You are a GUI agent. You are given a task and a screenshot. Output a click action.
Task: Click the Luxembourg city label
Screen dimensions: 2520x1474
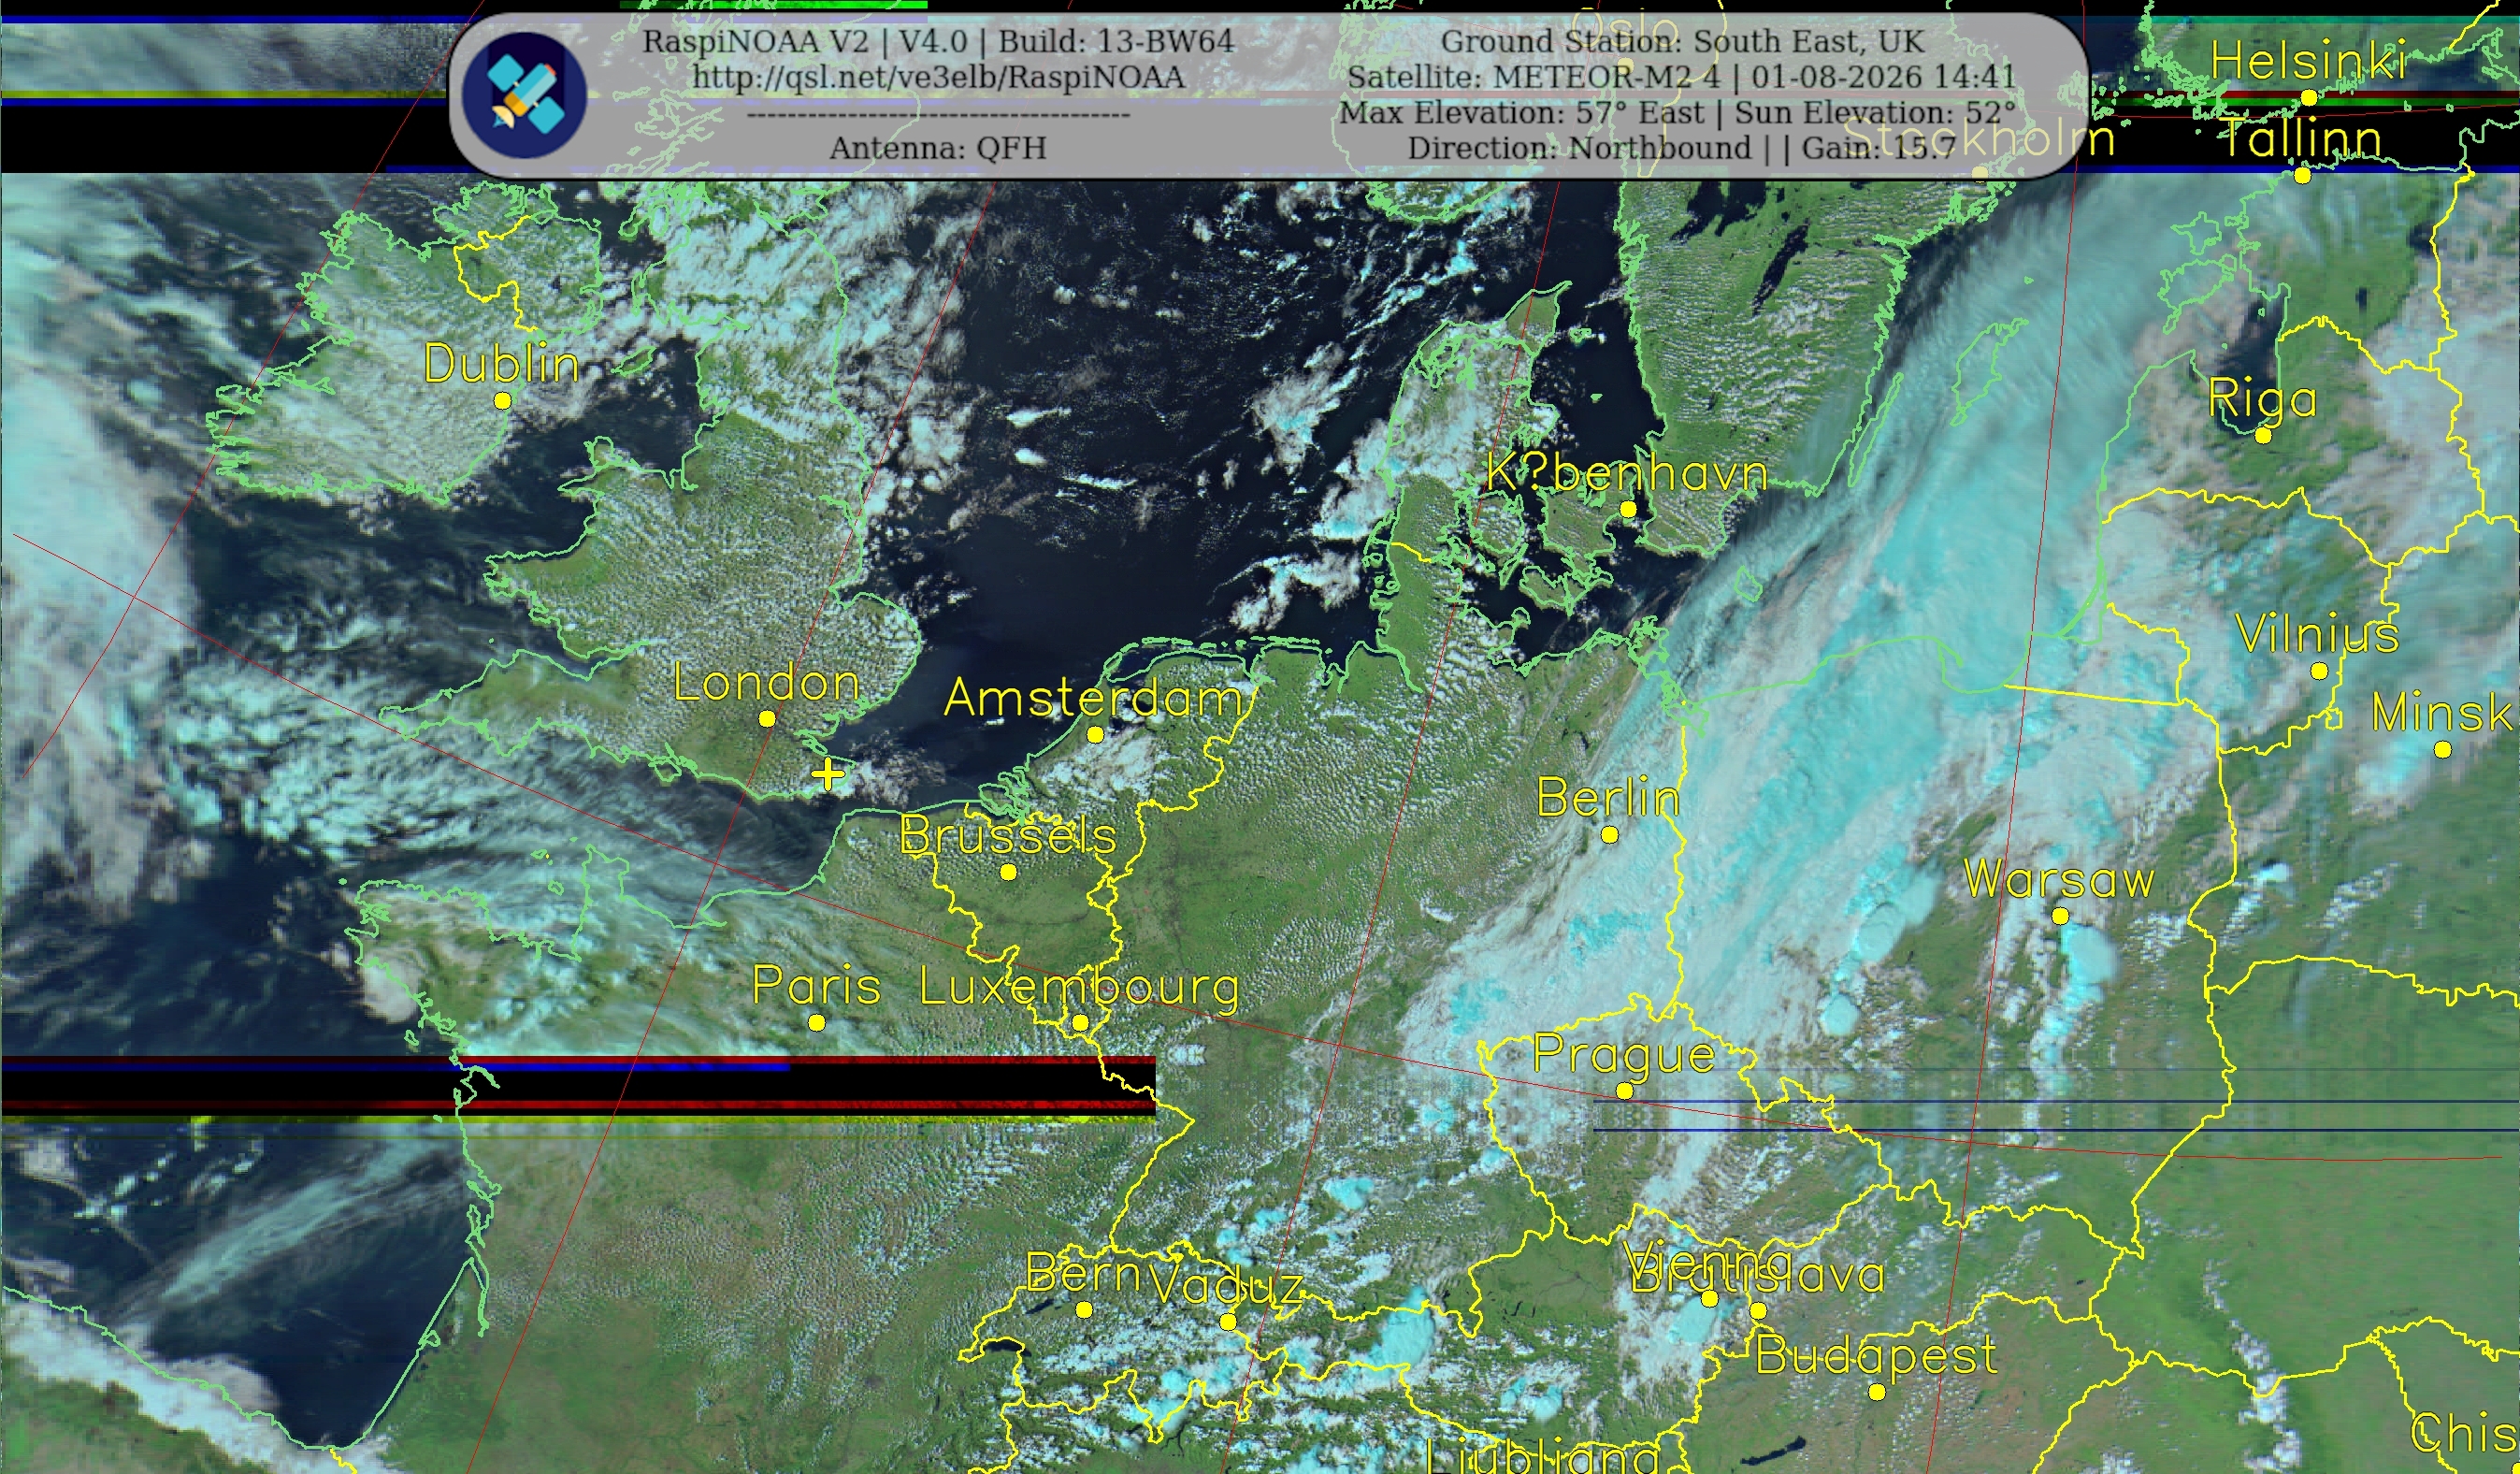pos(1080,988)
